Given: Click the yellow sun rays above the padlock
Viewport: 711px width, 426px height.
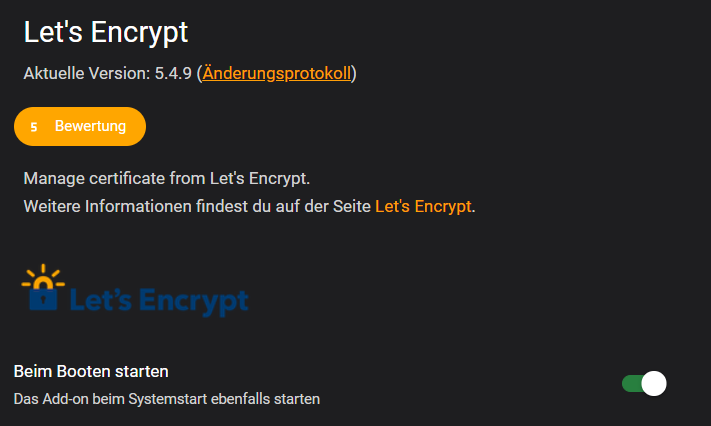Looking at the screenshot, I should pos(43,275).
